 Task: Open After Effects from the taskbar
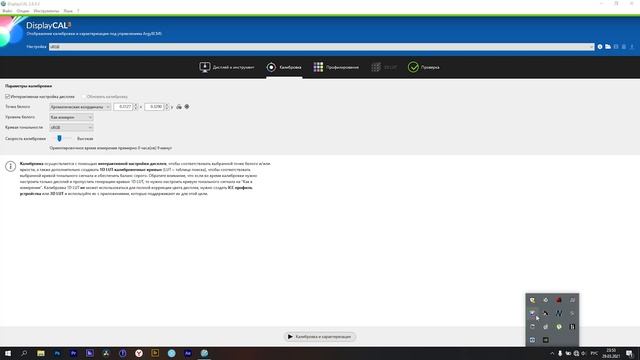click(x=188, y=353)
